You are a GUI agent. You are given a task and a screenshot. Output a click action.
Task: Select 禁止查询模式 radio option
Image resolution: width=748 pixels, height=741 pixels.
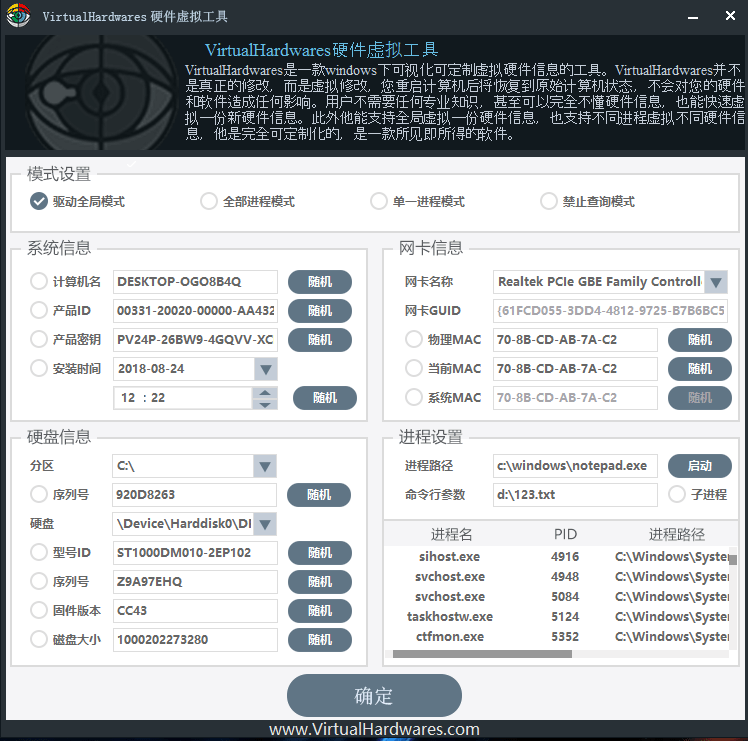coord(549,201)
